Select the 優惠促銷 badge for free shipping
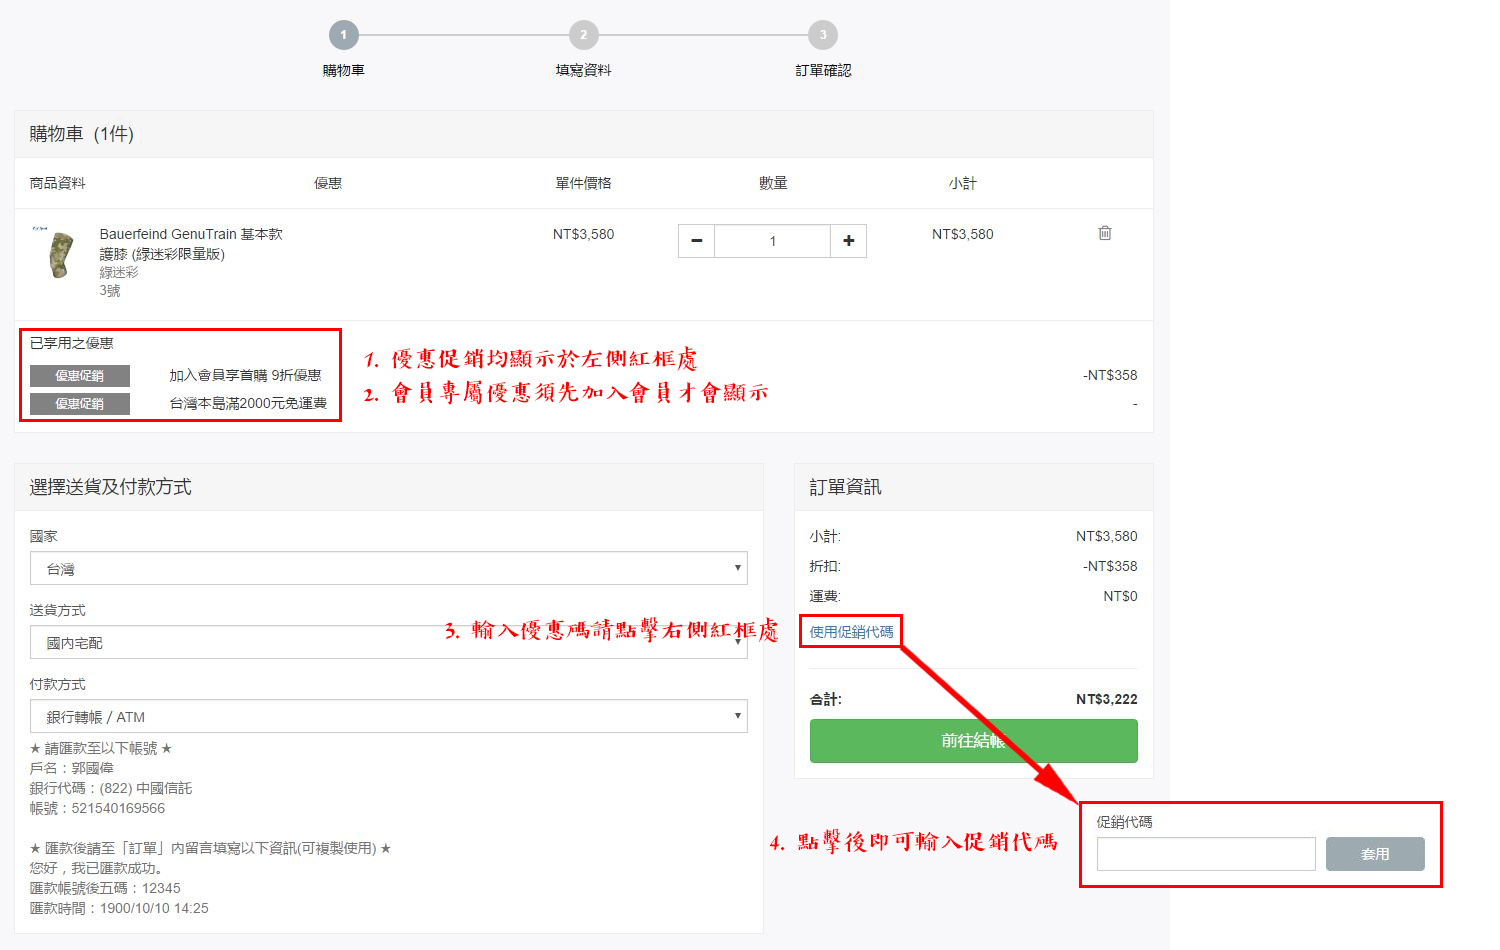Screen dimensions: 1500x950 click(79, 404)
